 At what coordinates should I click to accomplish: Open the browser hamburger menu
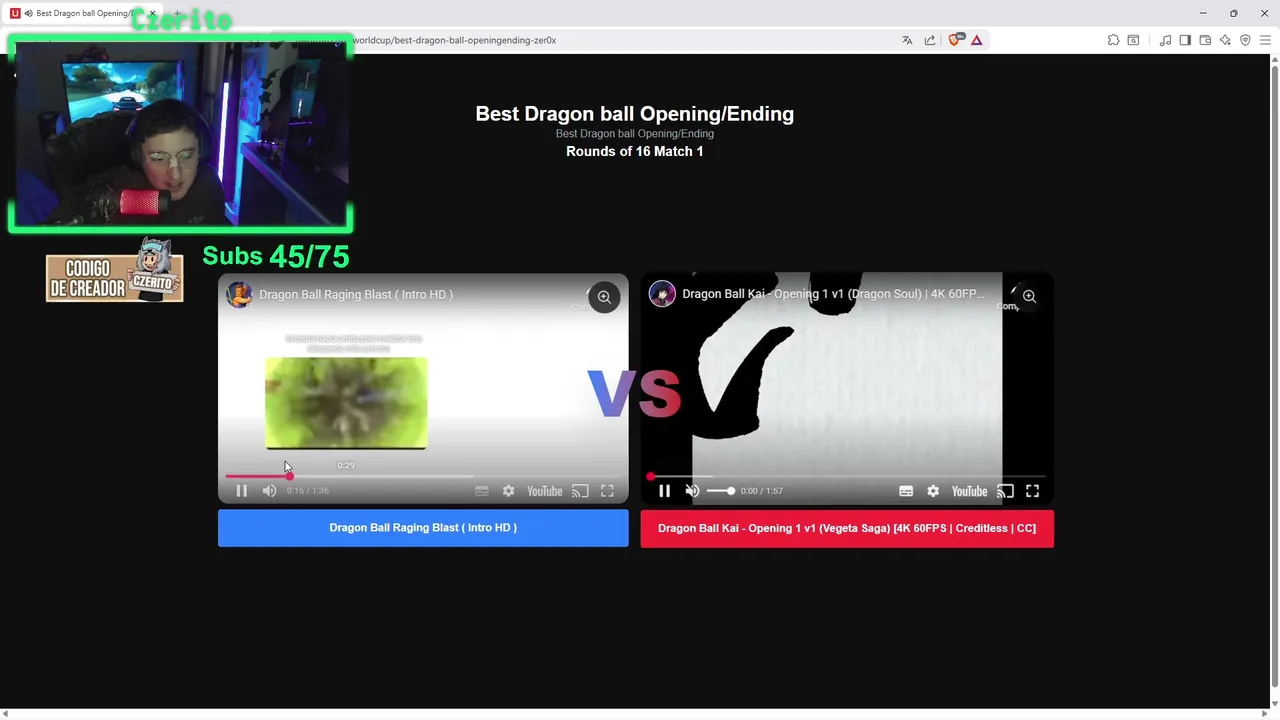pos(1265,40)
